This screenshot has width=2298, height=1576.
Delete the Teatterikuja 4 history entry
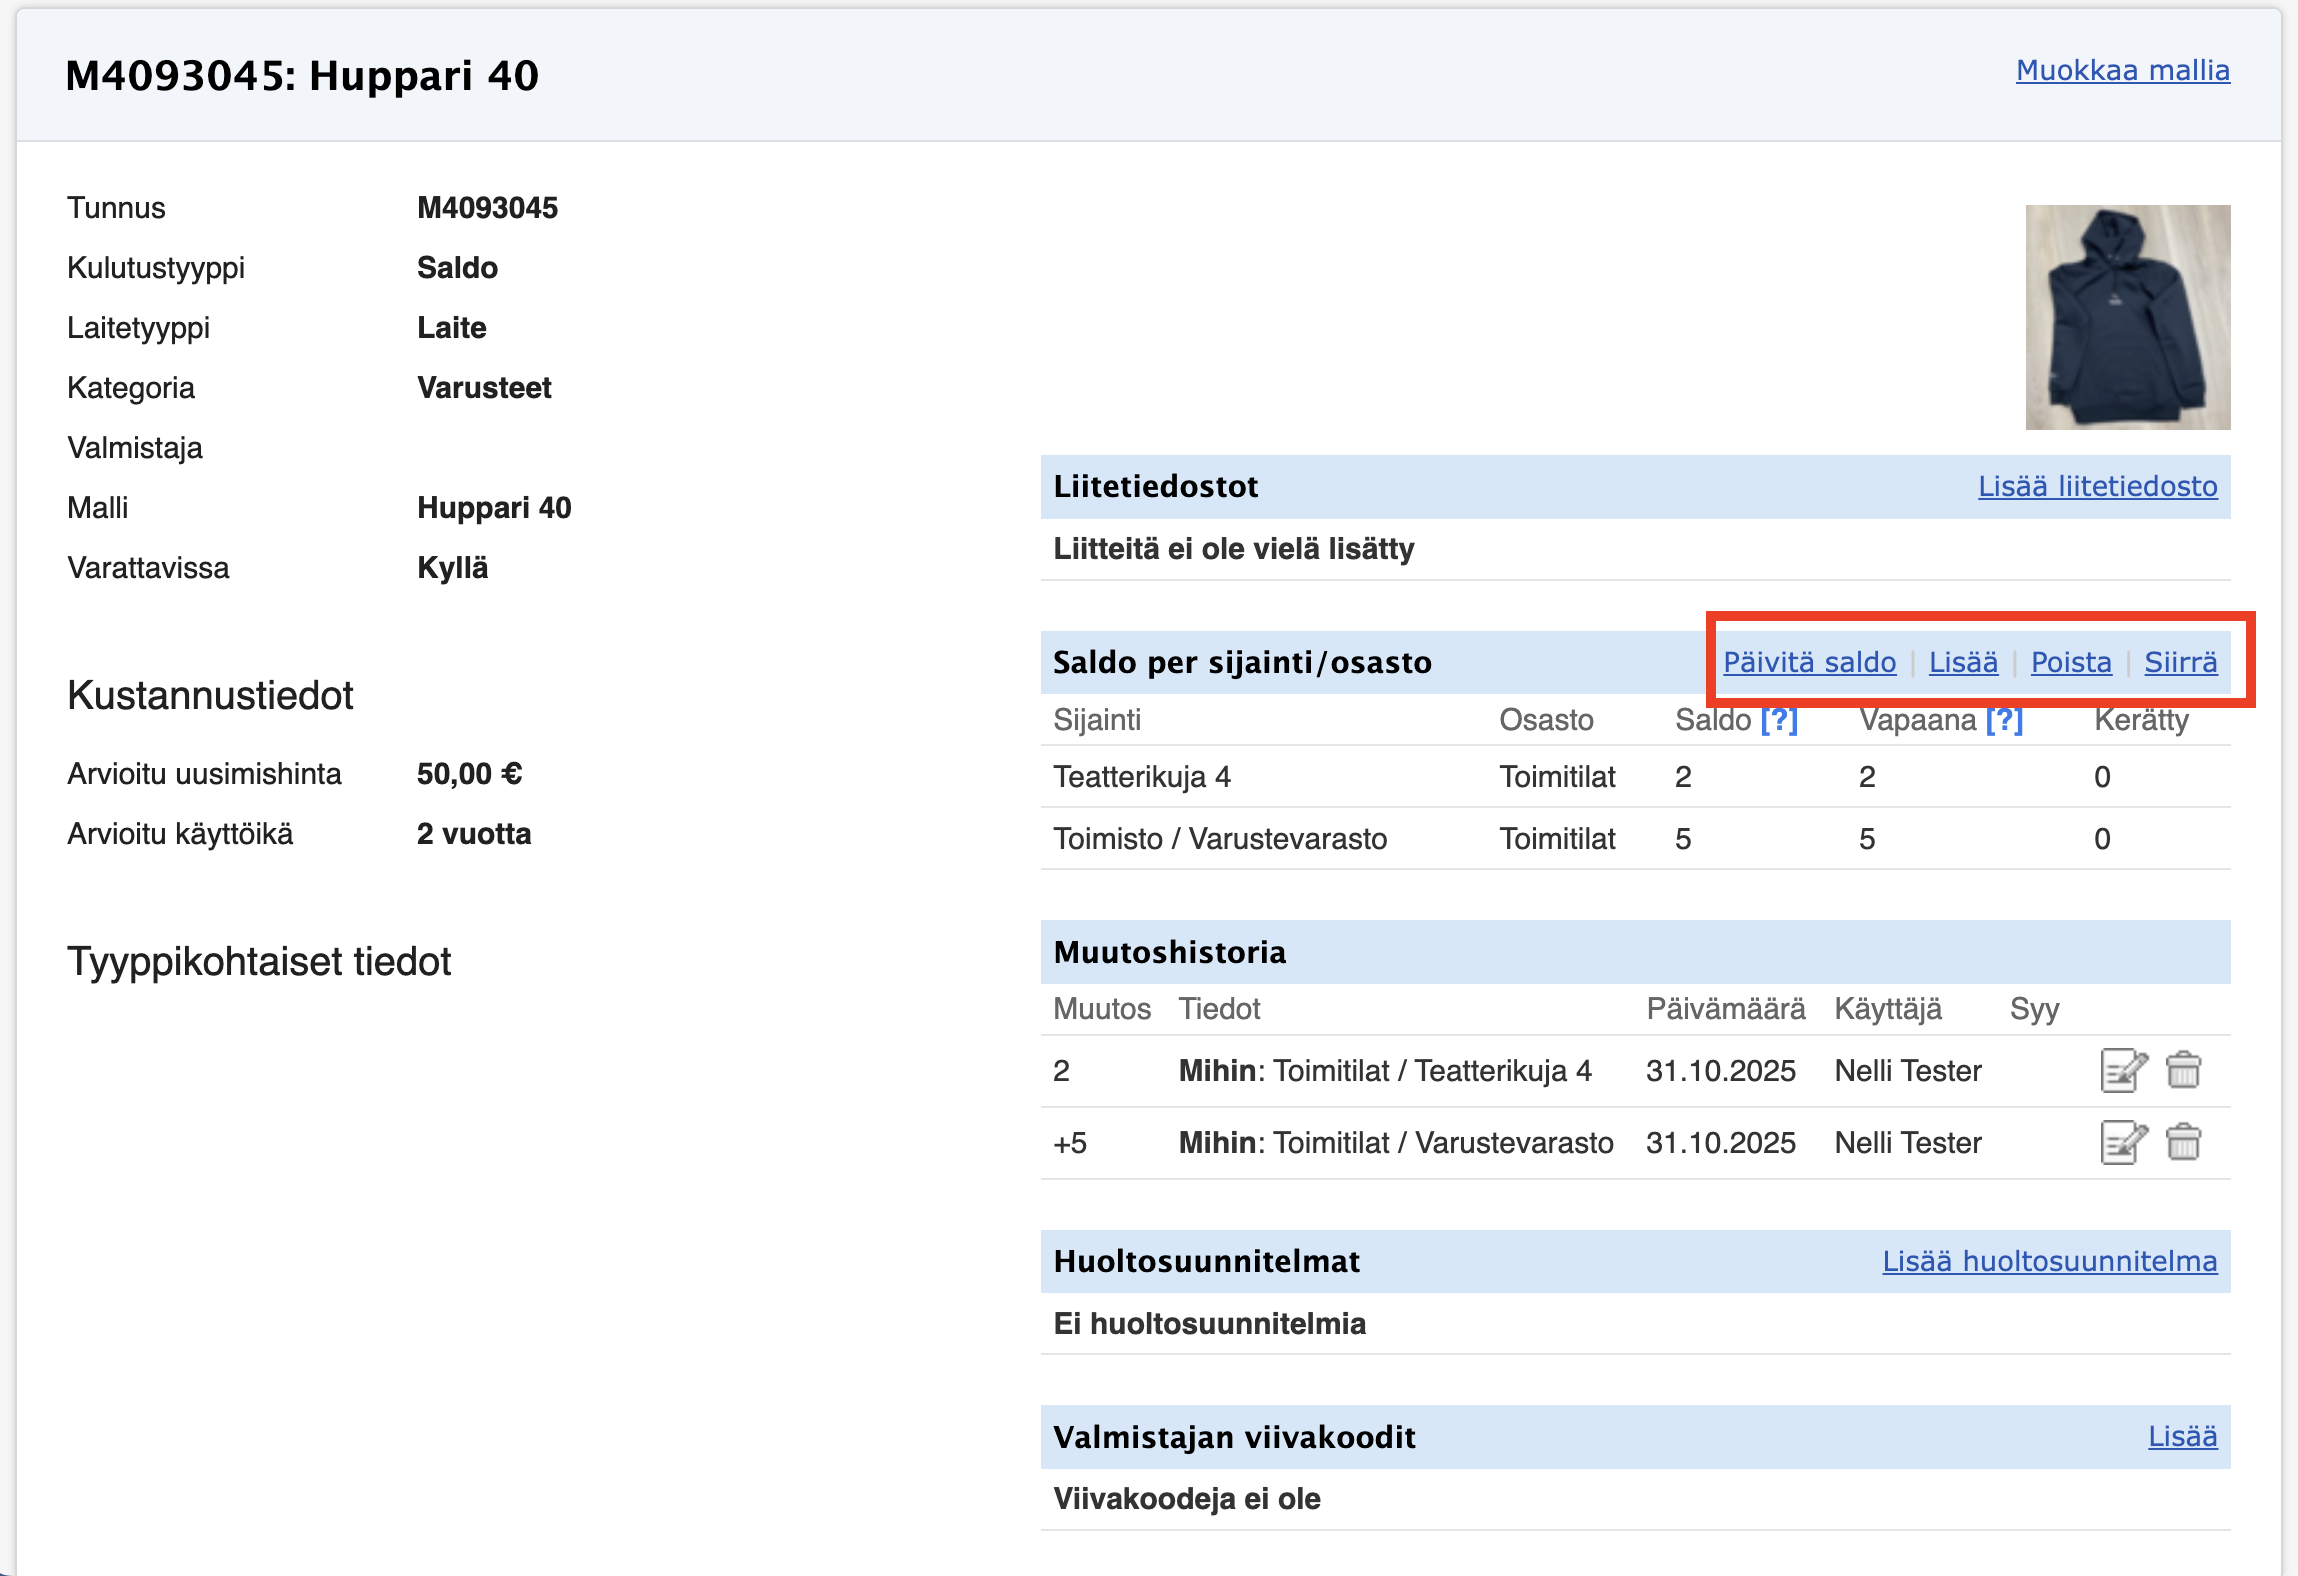click(2183, 1071)
